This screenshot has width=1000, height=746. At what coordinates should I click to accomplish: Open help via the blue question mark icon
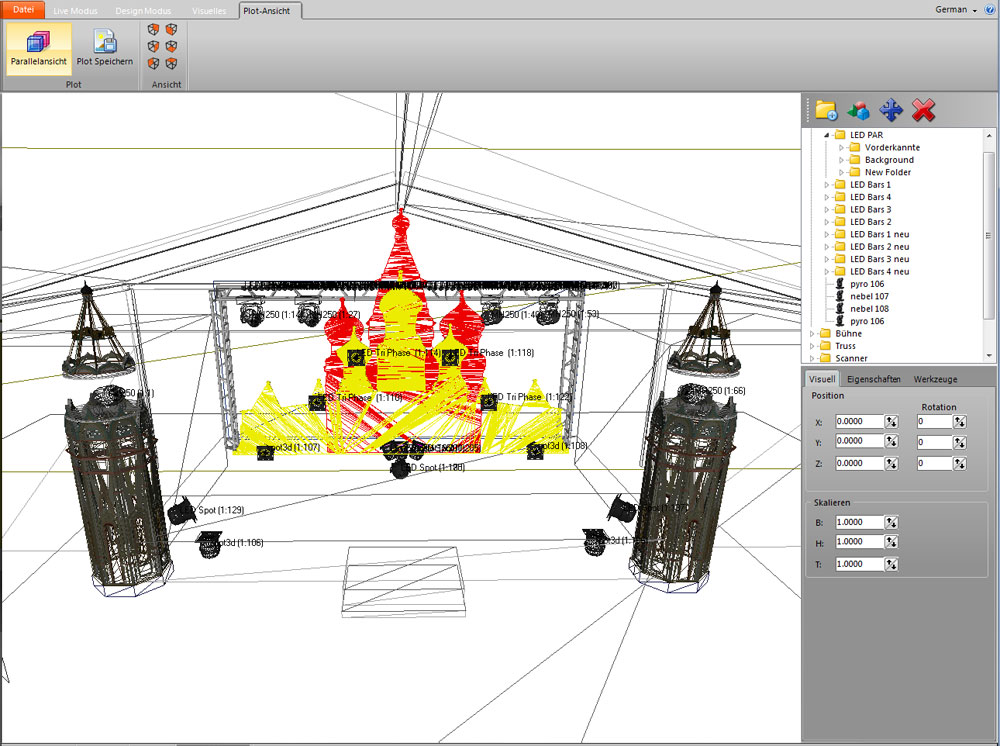(x=992, y=10)
